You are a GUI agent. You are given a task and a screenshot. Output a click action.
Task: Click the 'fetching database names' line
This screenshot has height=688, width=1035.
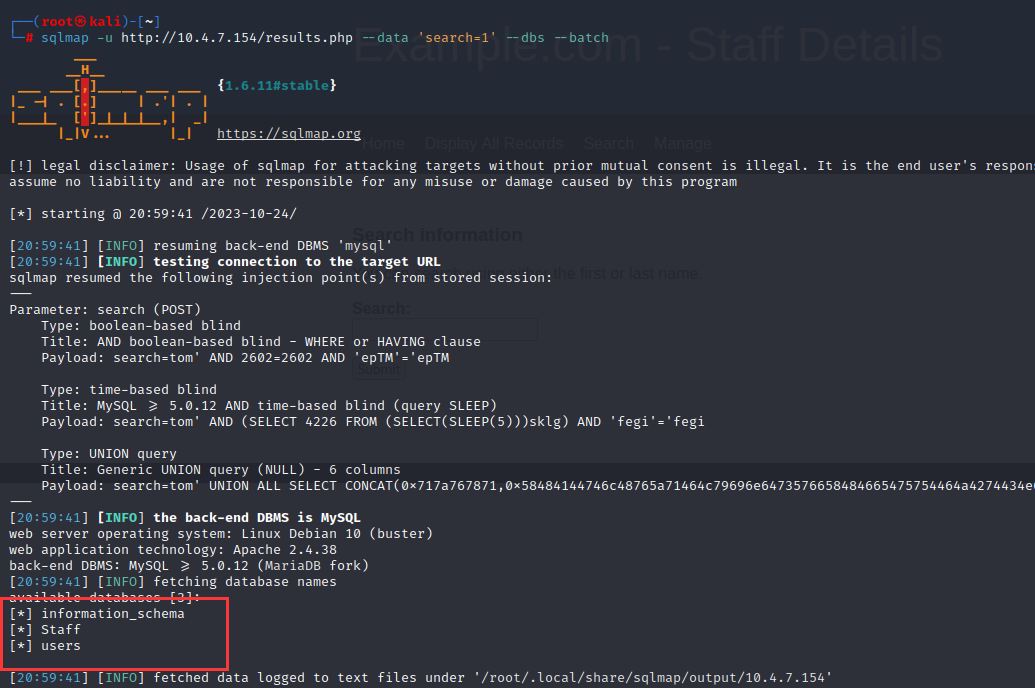coord(173,582)
